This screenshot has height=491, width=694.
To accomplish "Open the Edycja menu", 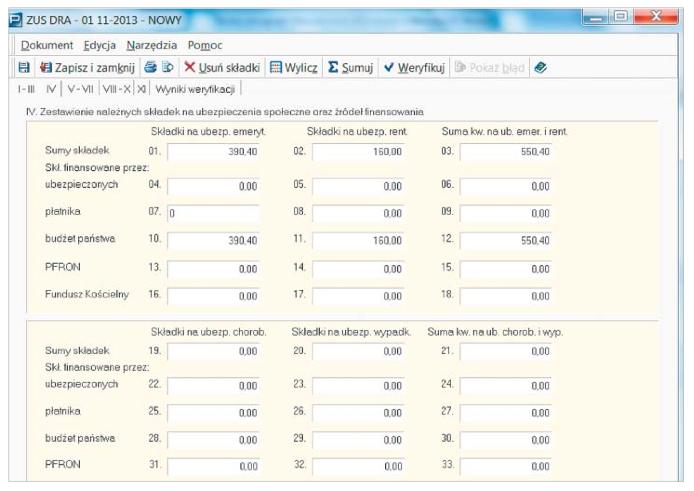I will pyautogui.click(x=100, y=45).
